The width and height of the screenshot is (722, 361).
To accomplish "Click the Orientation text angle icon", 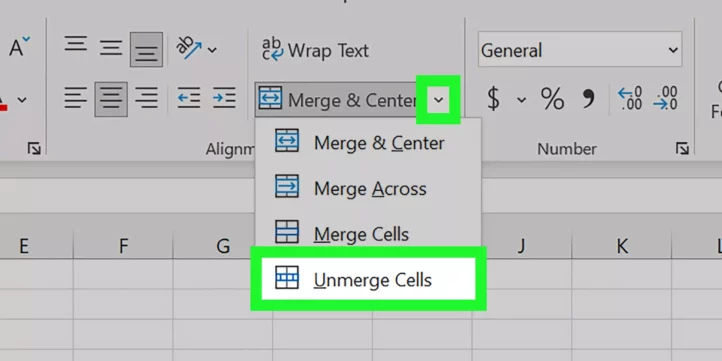I will 189,48.
